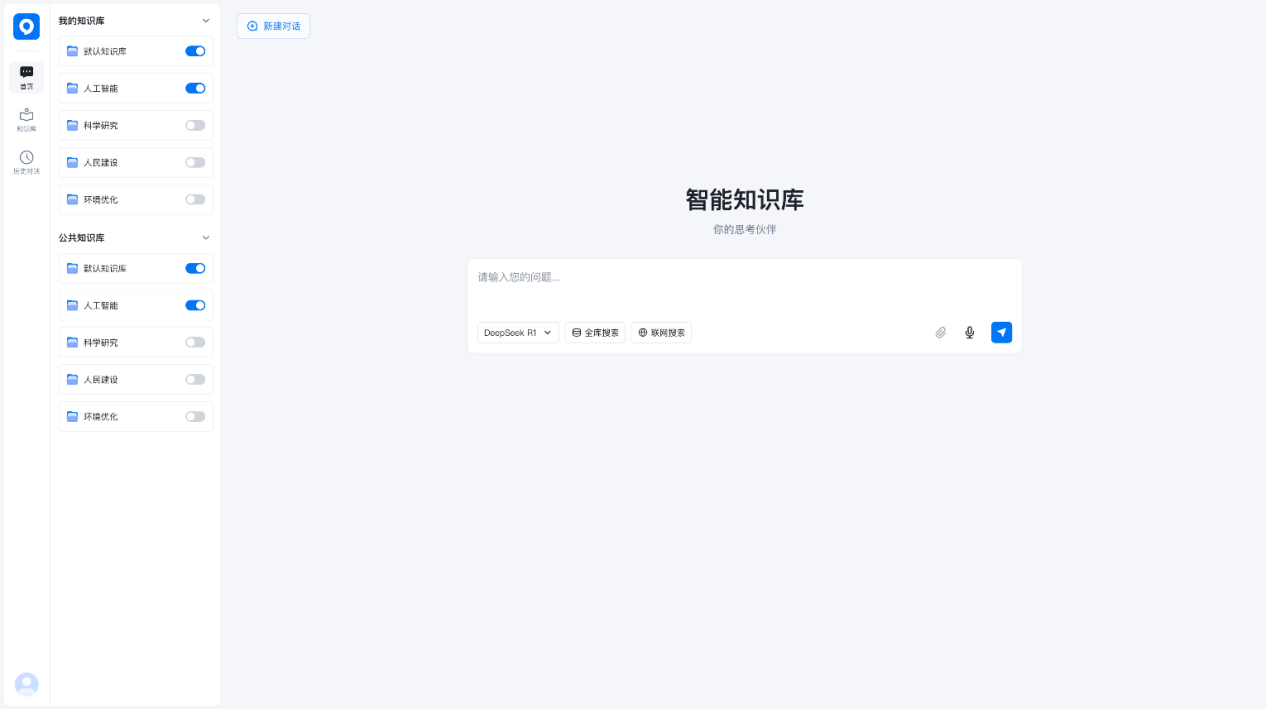Screen dimensions: 1266x709
Task: Click the user avatar at bottom left
Action: point(26,684)
